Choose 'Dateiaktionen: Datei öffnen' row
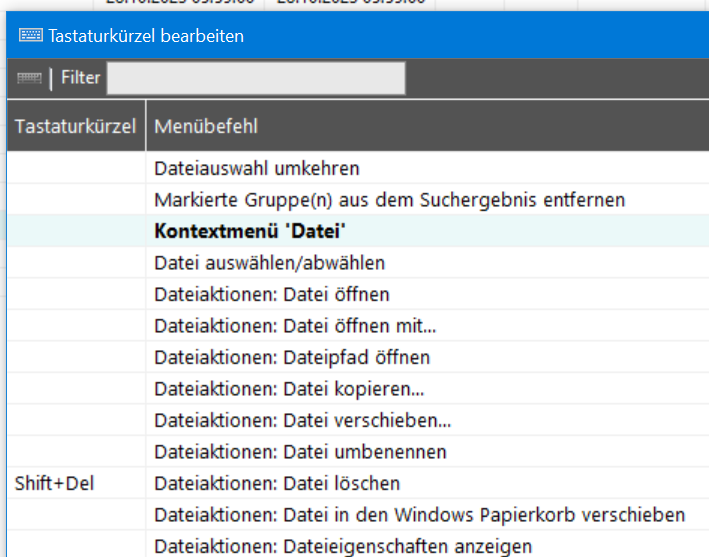709x557 pixels. click(x=272, y=294)
